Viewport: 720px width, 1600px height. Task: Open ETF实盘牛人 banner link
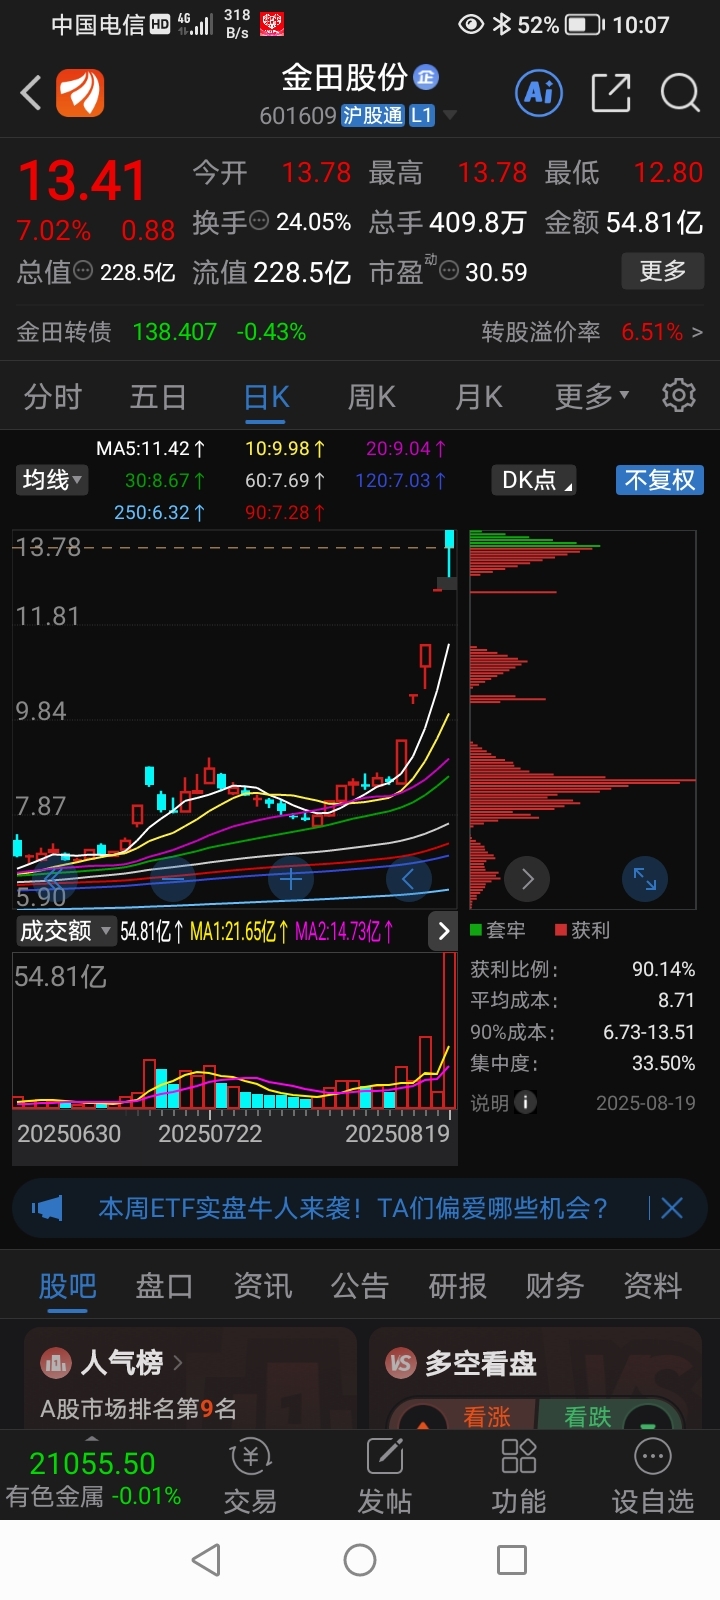(353, 1208)
